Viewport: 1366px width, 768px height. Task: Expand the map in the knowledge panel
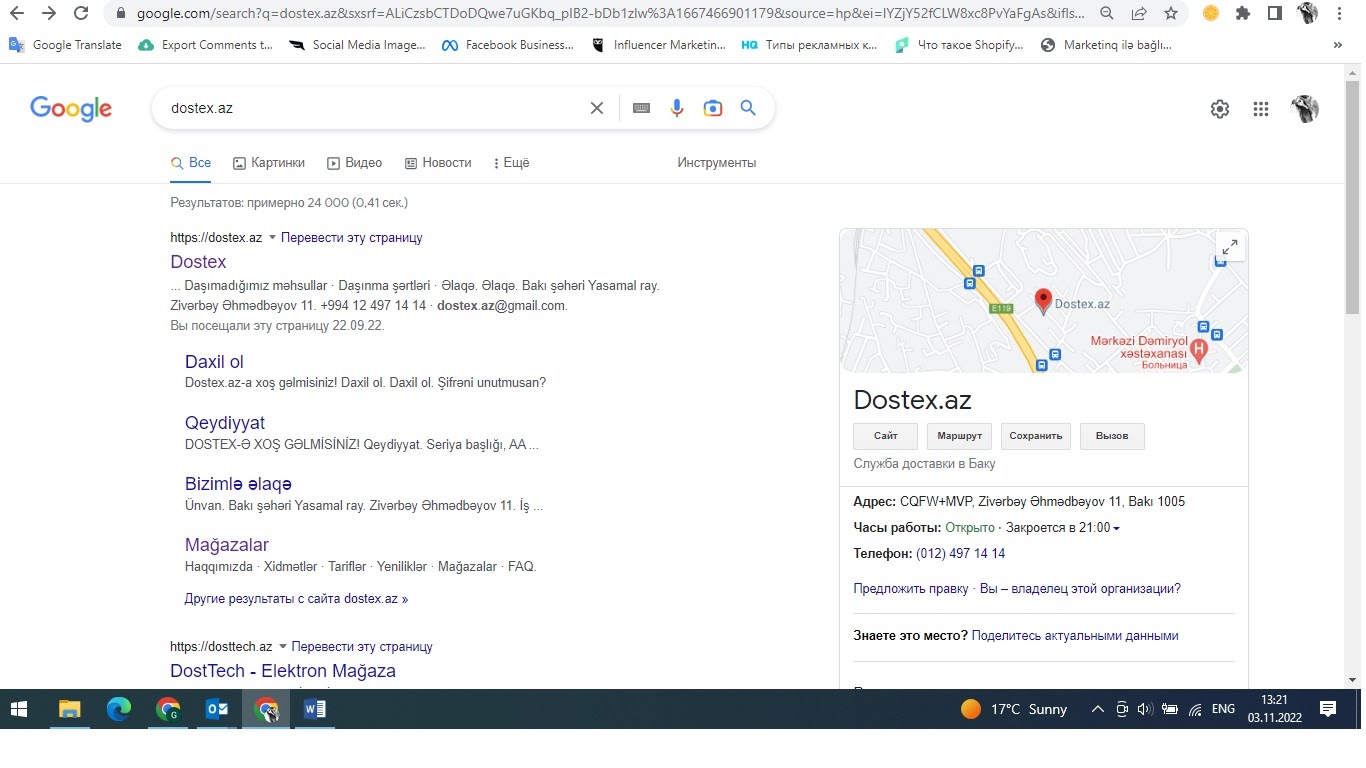[x=1230, y=246]
